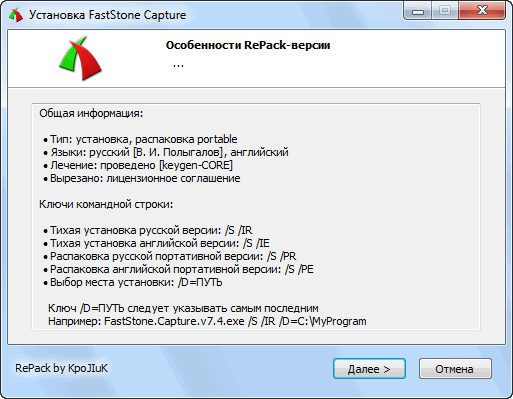Image resolution: width=513 pixels, height=399 pixels.
Task: Click the Тихая установка русской версии line
Action: (148, 230)
